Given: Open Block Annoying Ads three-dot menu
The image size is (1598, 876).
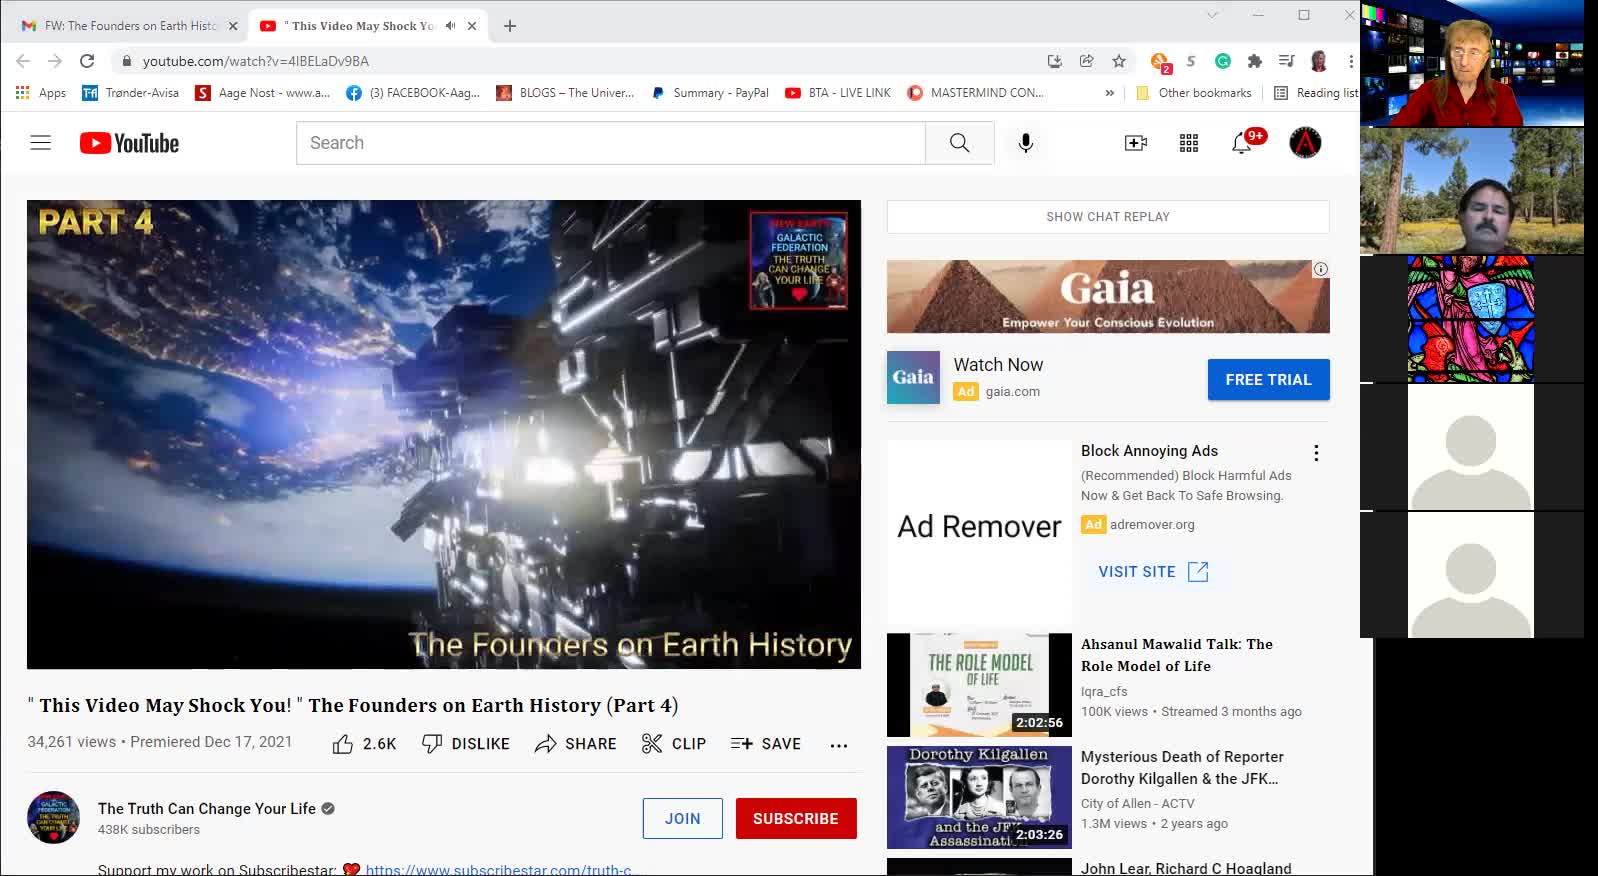Looking at the screenshot, I should click(x=1316, y=453).
